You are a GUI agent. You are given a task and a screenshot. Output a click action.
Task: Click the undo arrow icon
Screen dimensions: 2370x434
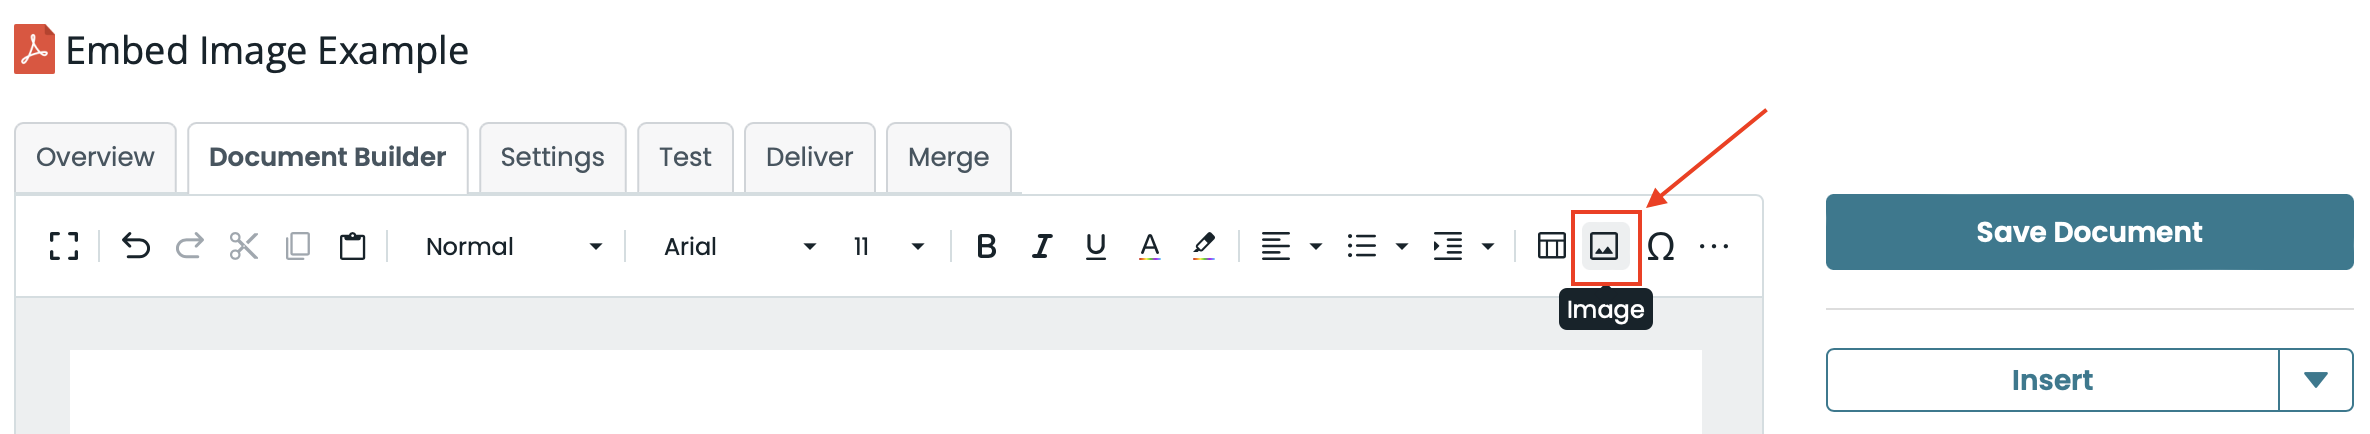(x=136, y=246)
